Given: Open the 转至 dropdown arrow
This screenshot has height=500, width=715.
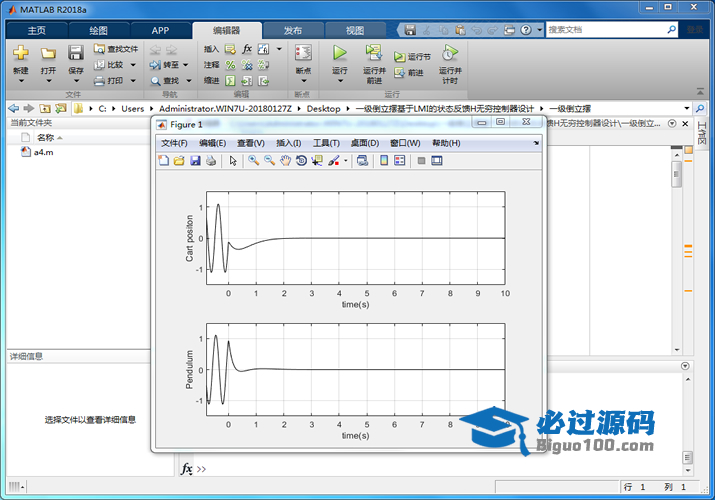Looking at the screenshot, I should (186, 65).
